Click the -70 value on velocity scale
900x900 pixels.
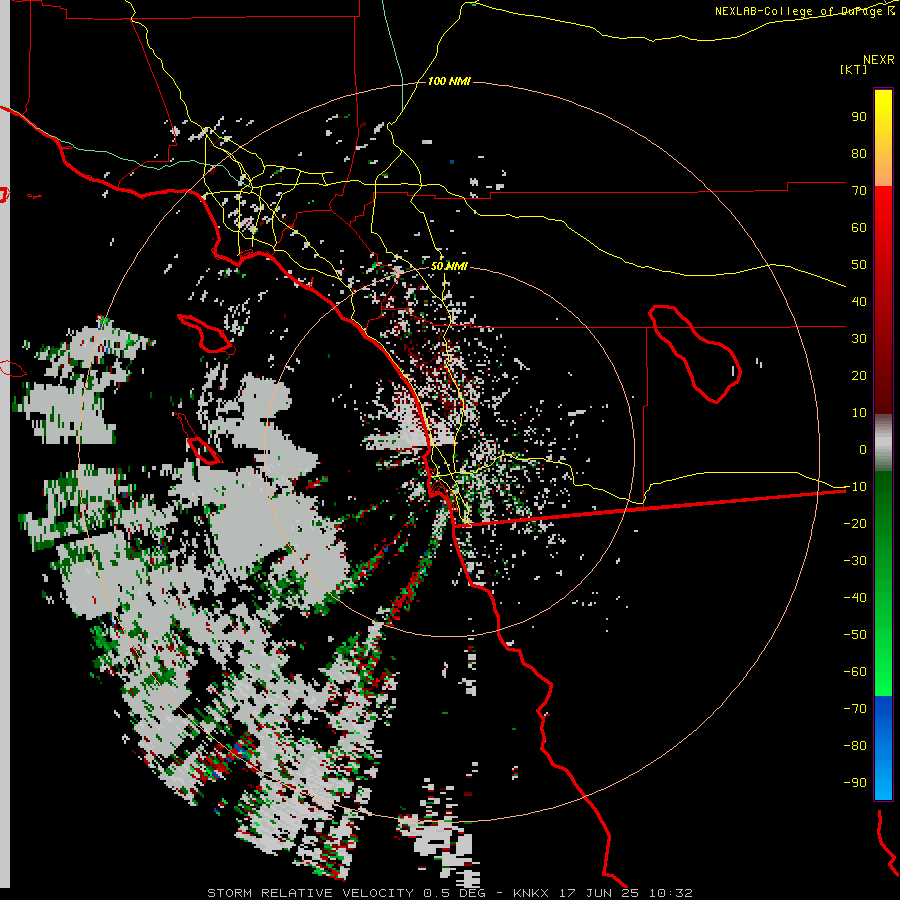pyautogui.click(x=855, y=709)
